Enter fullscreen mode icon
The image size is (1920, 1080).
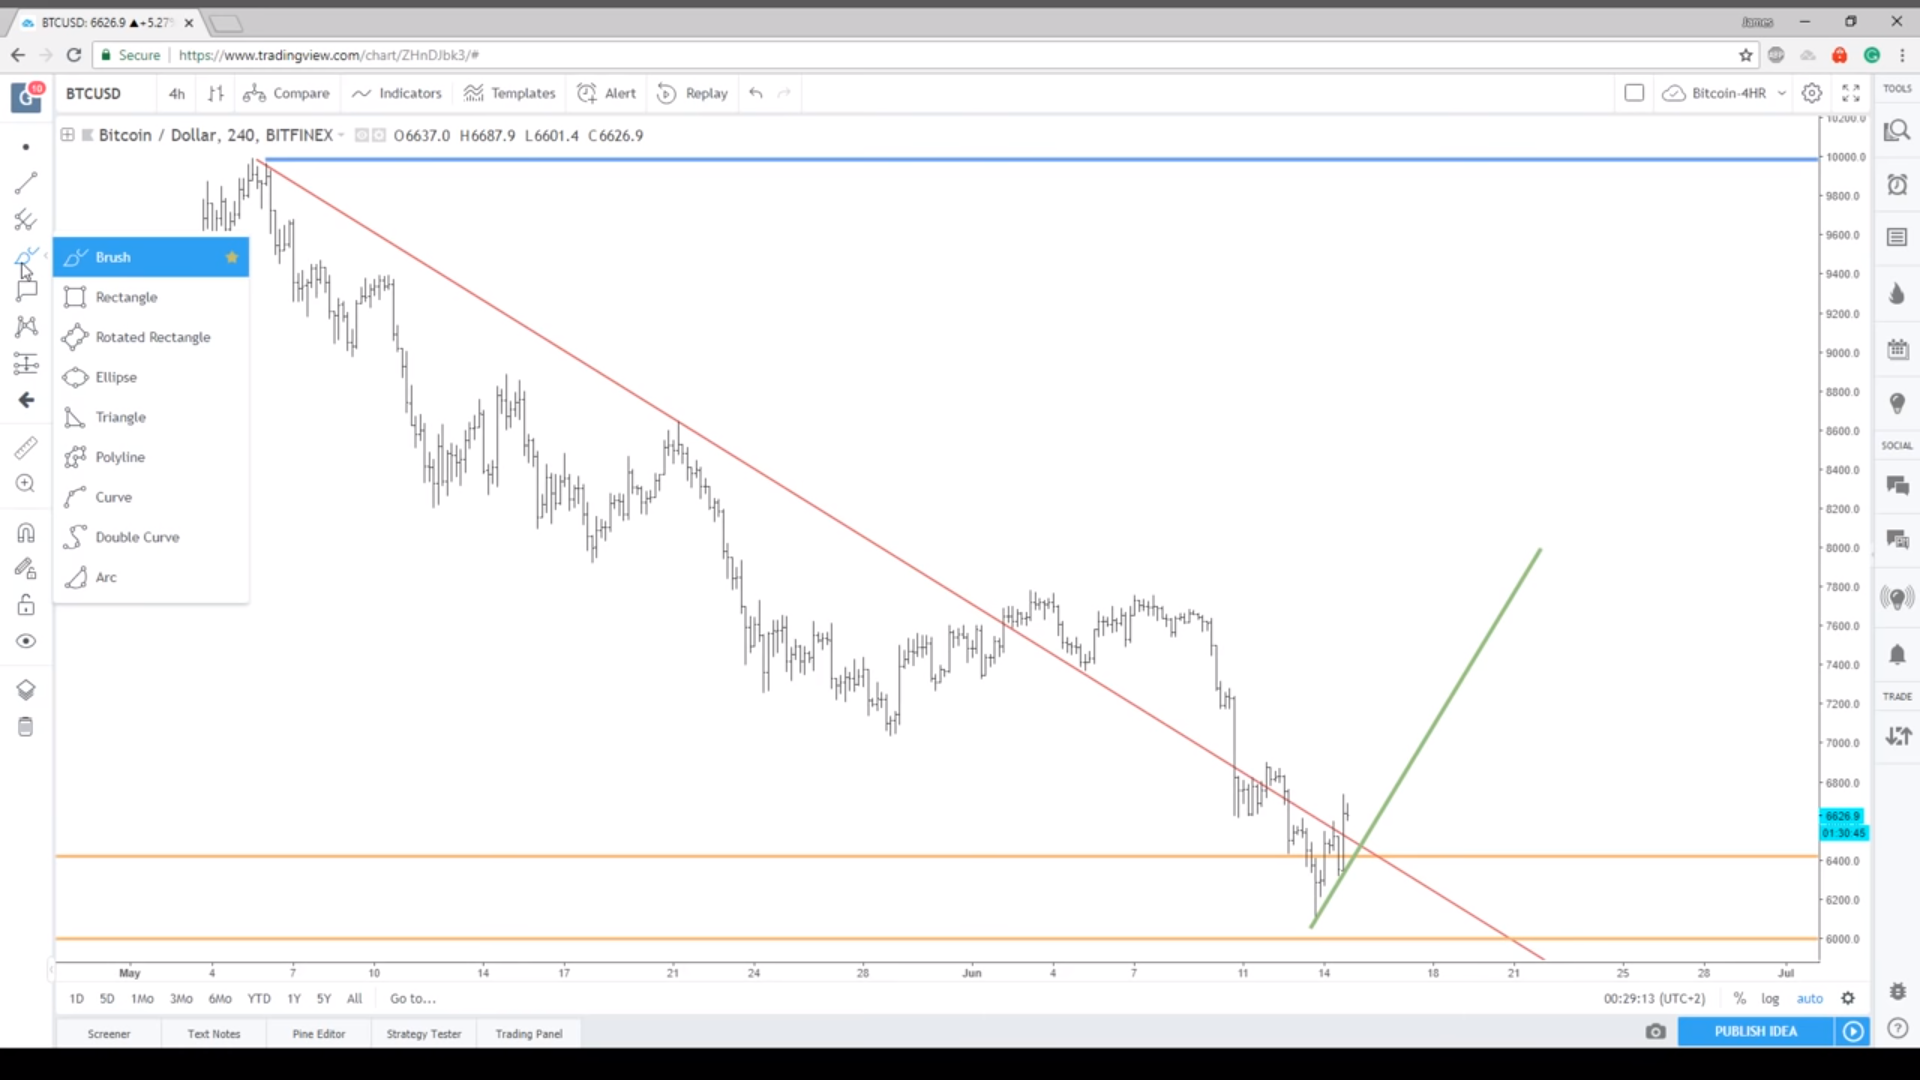(x=1851, y=93)
